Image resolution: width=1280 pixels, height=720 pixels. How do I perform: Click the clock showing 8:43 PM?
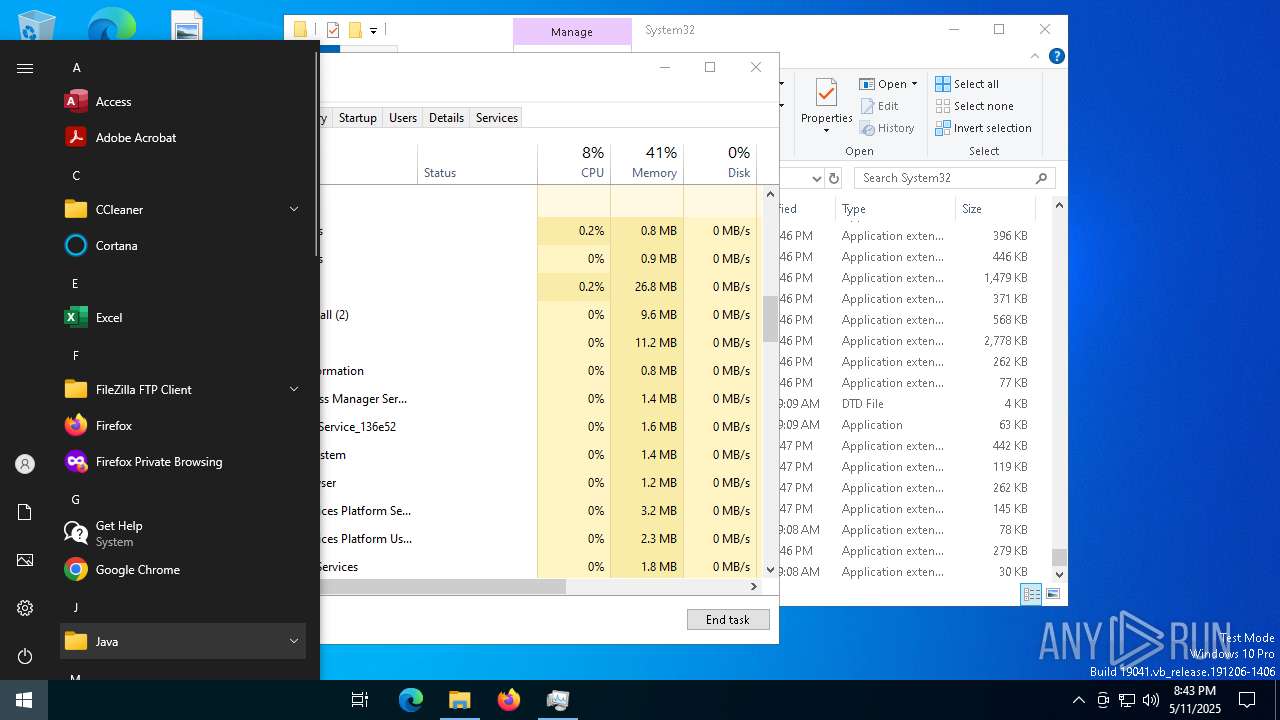coord(1194,700)
